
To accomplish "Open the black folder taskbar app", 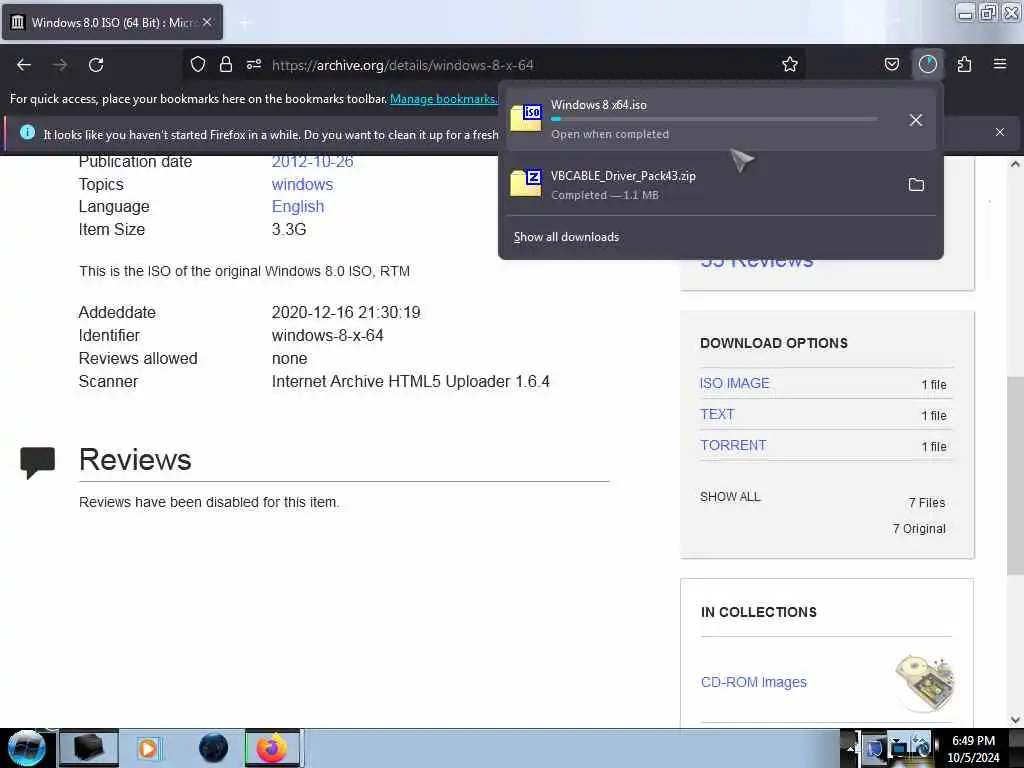I will coord(89,748).
